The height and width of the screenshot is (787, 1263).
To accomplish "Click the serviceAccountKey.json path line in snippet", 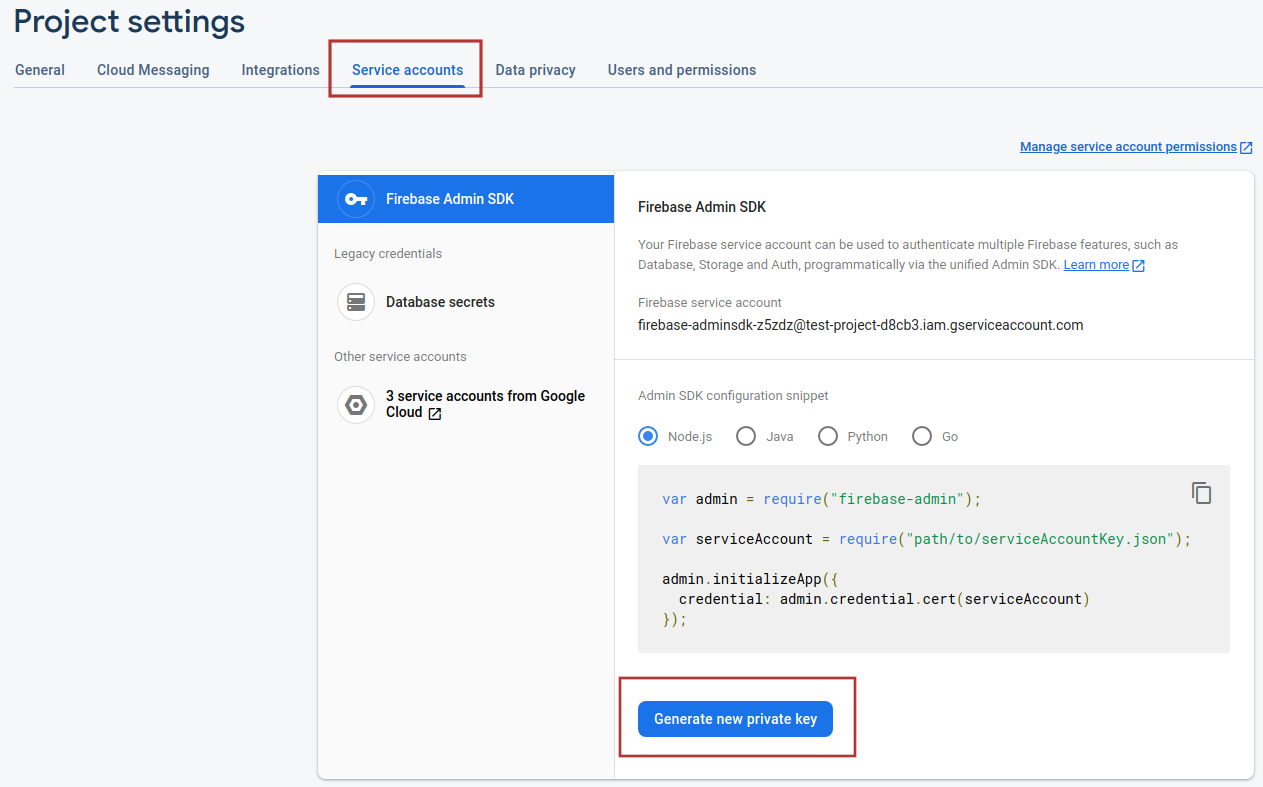I will click(x=927, y=539).
